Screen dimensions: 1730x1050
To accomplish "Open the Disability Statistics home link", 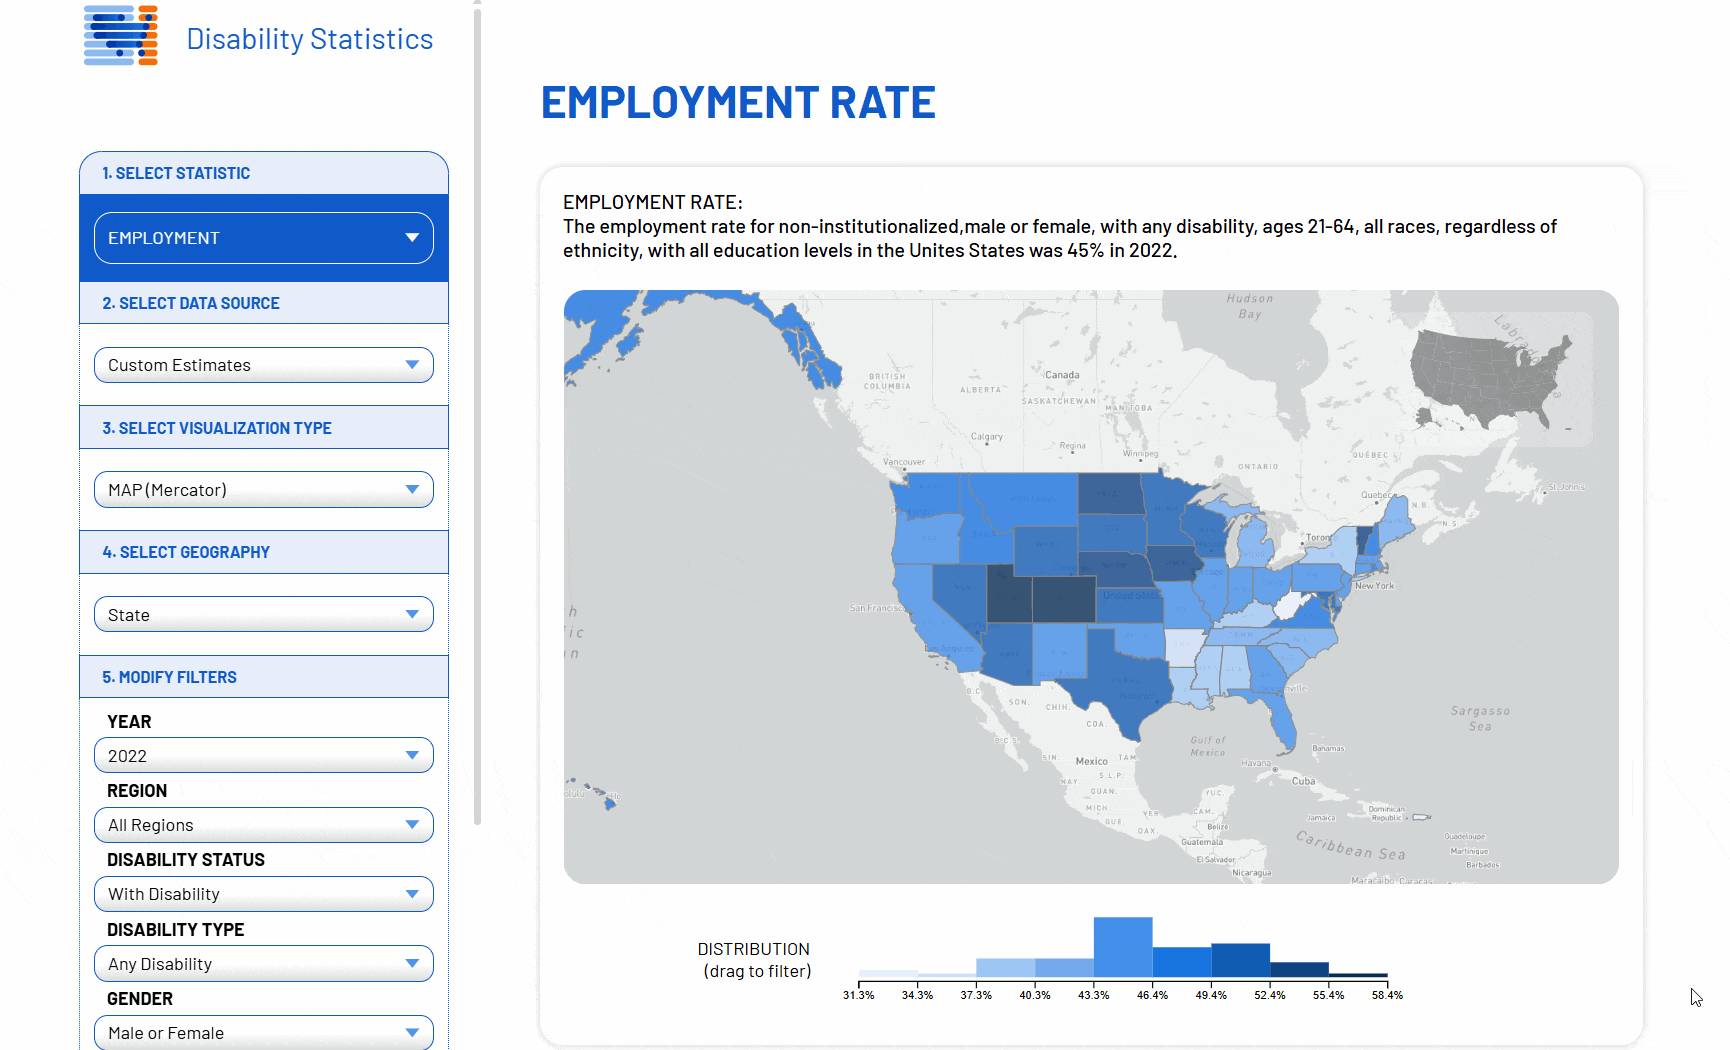I will [309, 39].
